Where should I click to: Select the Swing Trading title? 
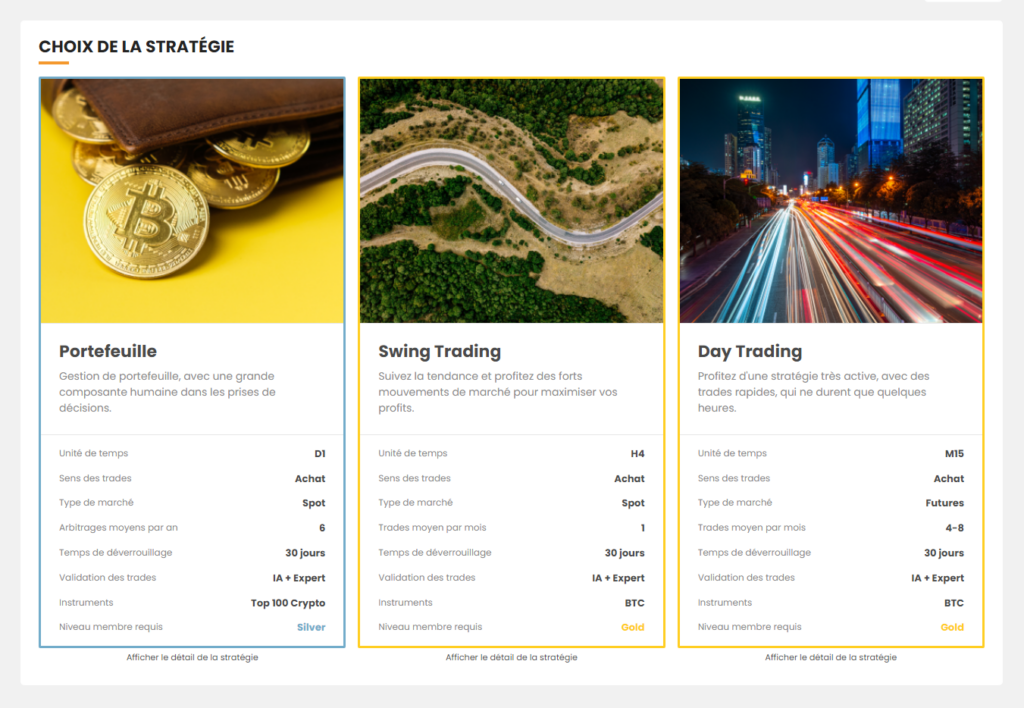tap(440, 351)
